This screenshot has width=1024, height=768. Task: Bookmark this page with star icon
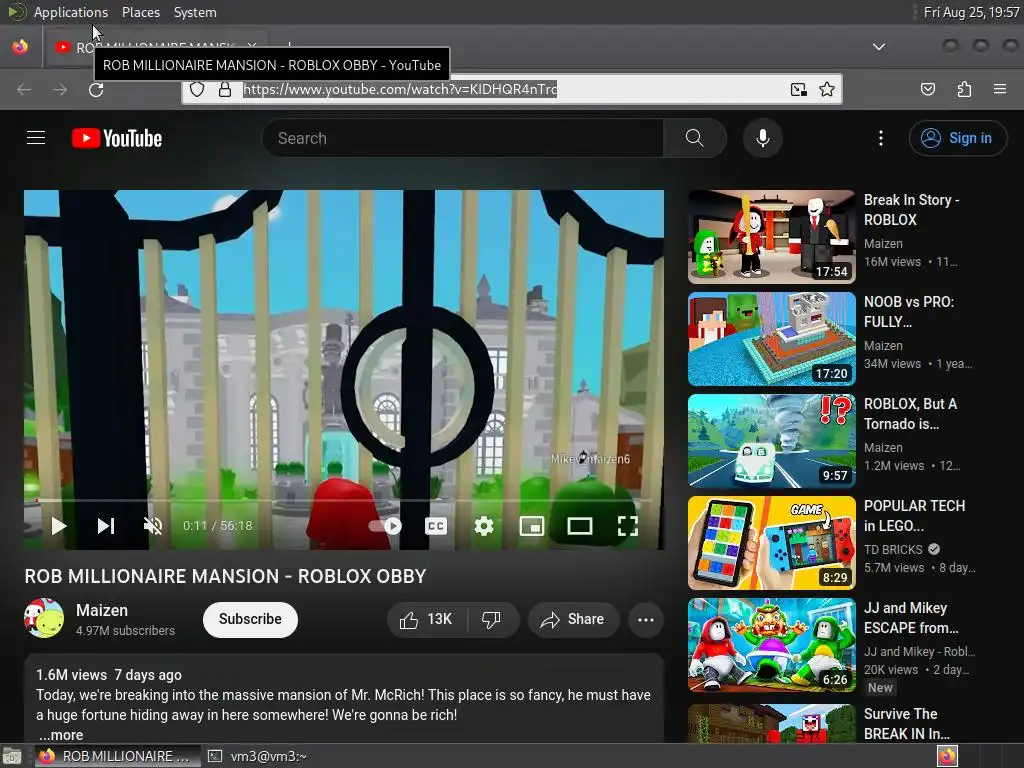pyautogui.click(x=827, y=89)
